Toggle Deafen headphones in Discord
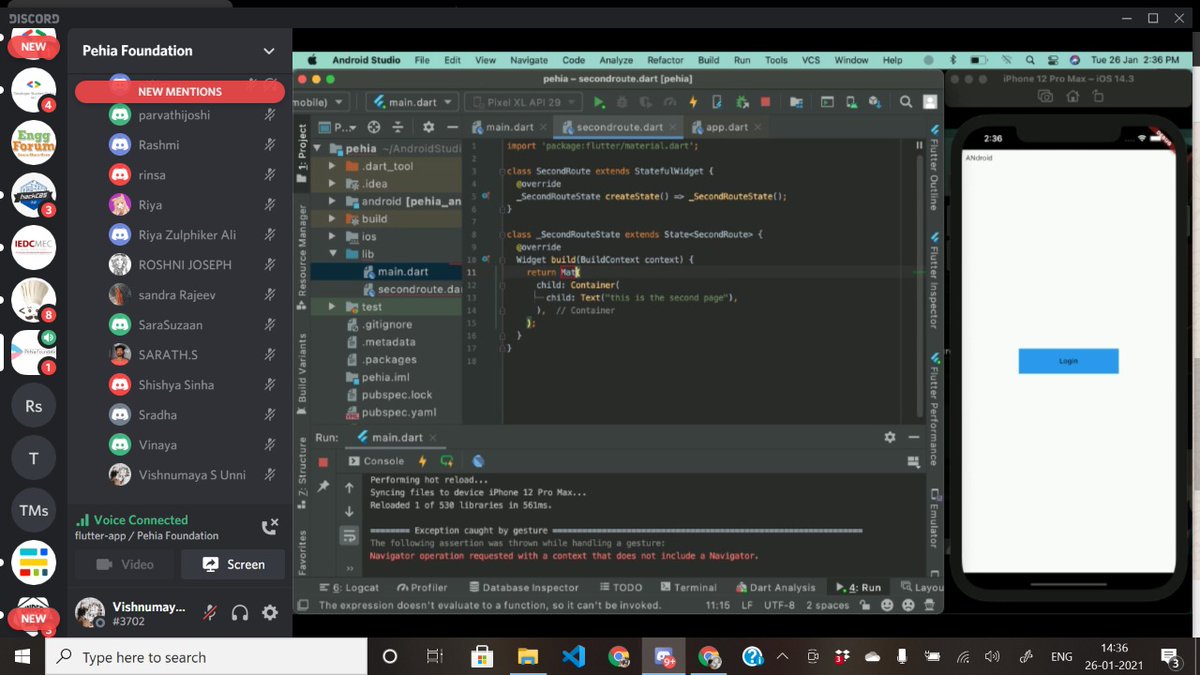Screen dimensions: 1200x675 [x=240, y=613]
